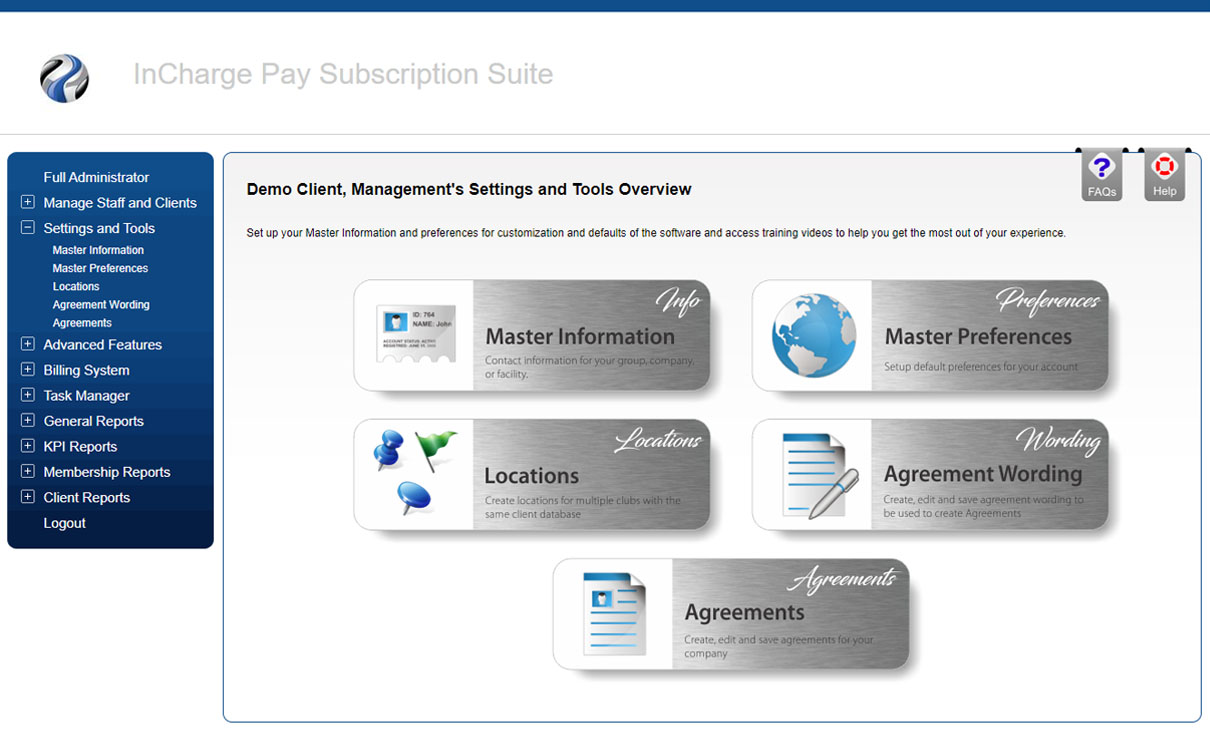Open the Agreement Wording card title
This screenshot has width=1210, height=750.
click(983, 474)
